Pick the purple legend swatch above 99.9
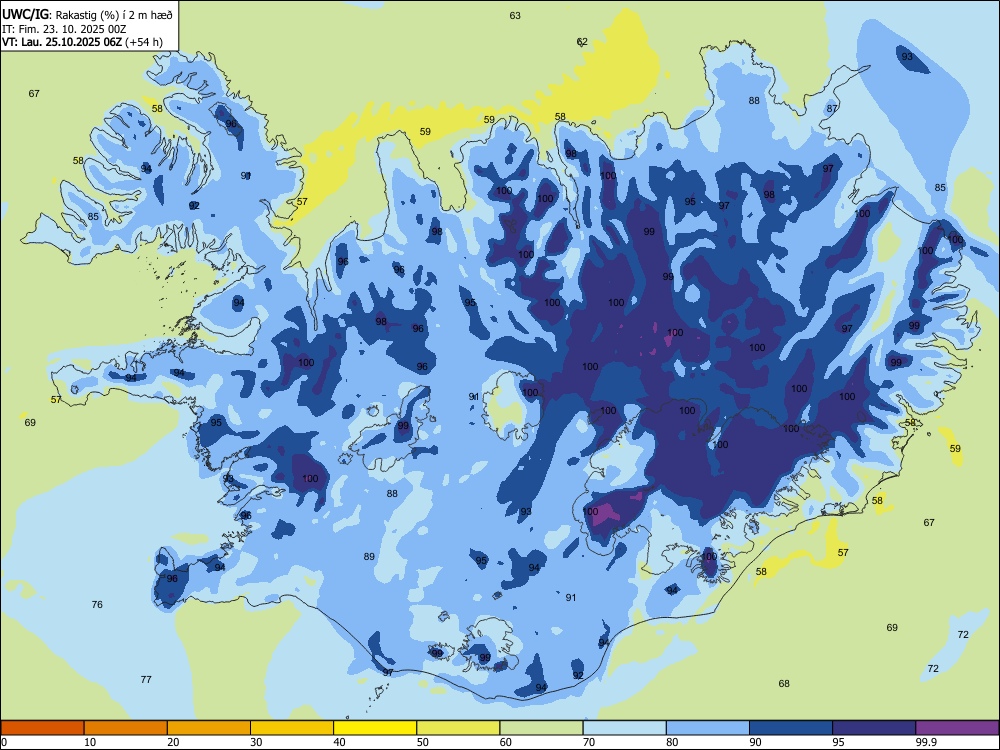The width and height of the screenshot is (1000, 750). pyautogui.click(x=957, y=728)
